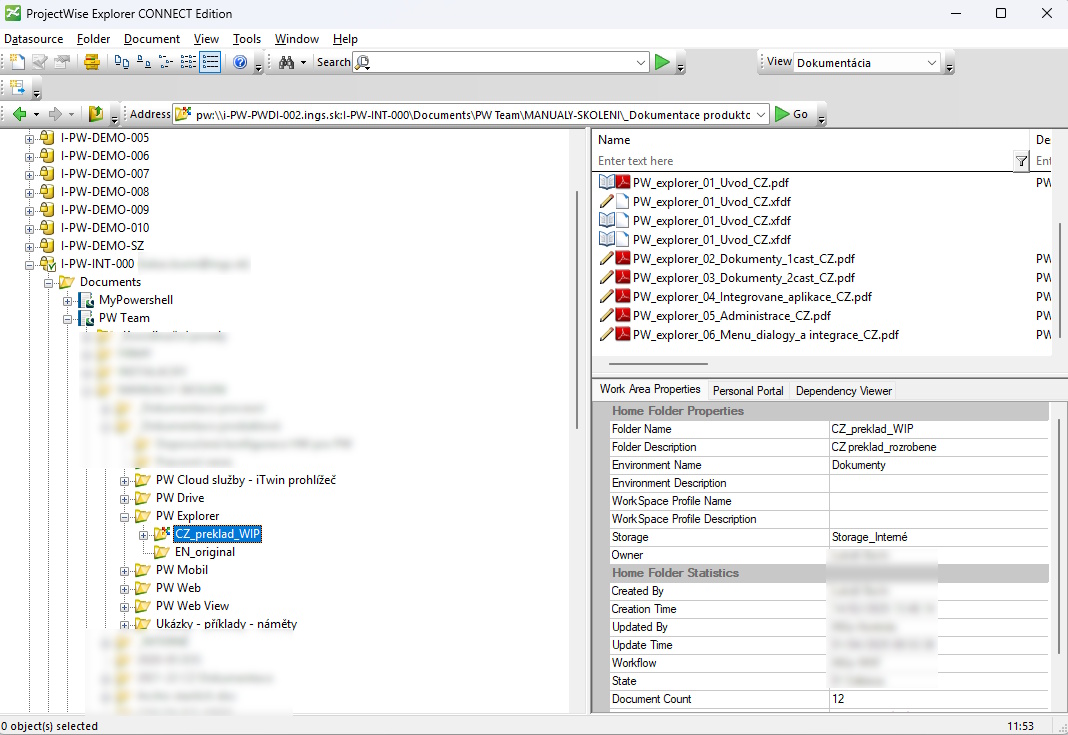Toggle the detail list view button in the toolbar
This screenshot has height=735, width=1068.
click(210, 61)
